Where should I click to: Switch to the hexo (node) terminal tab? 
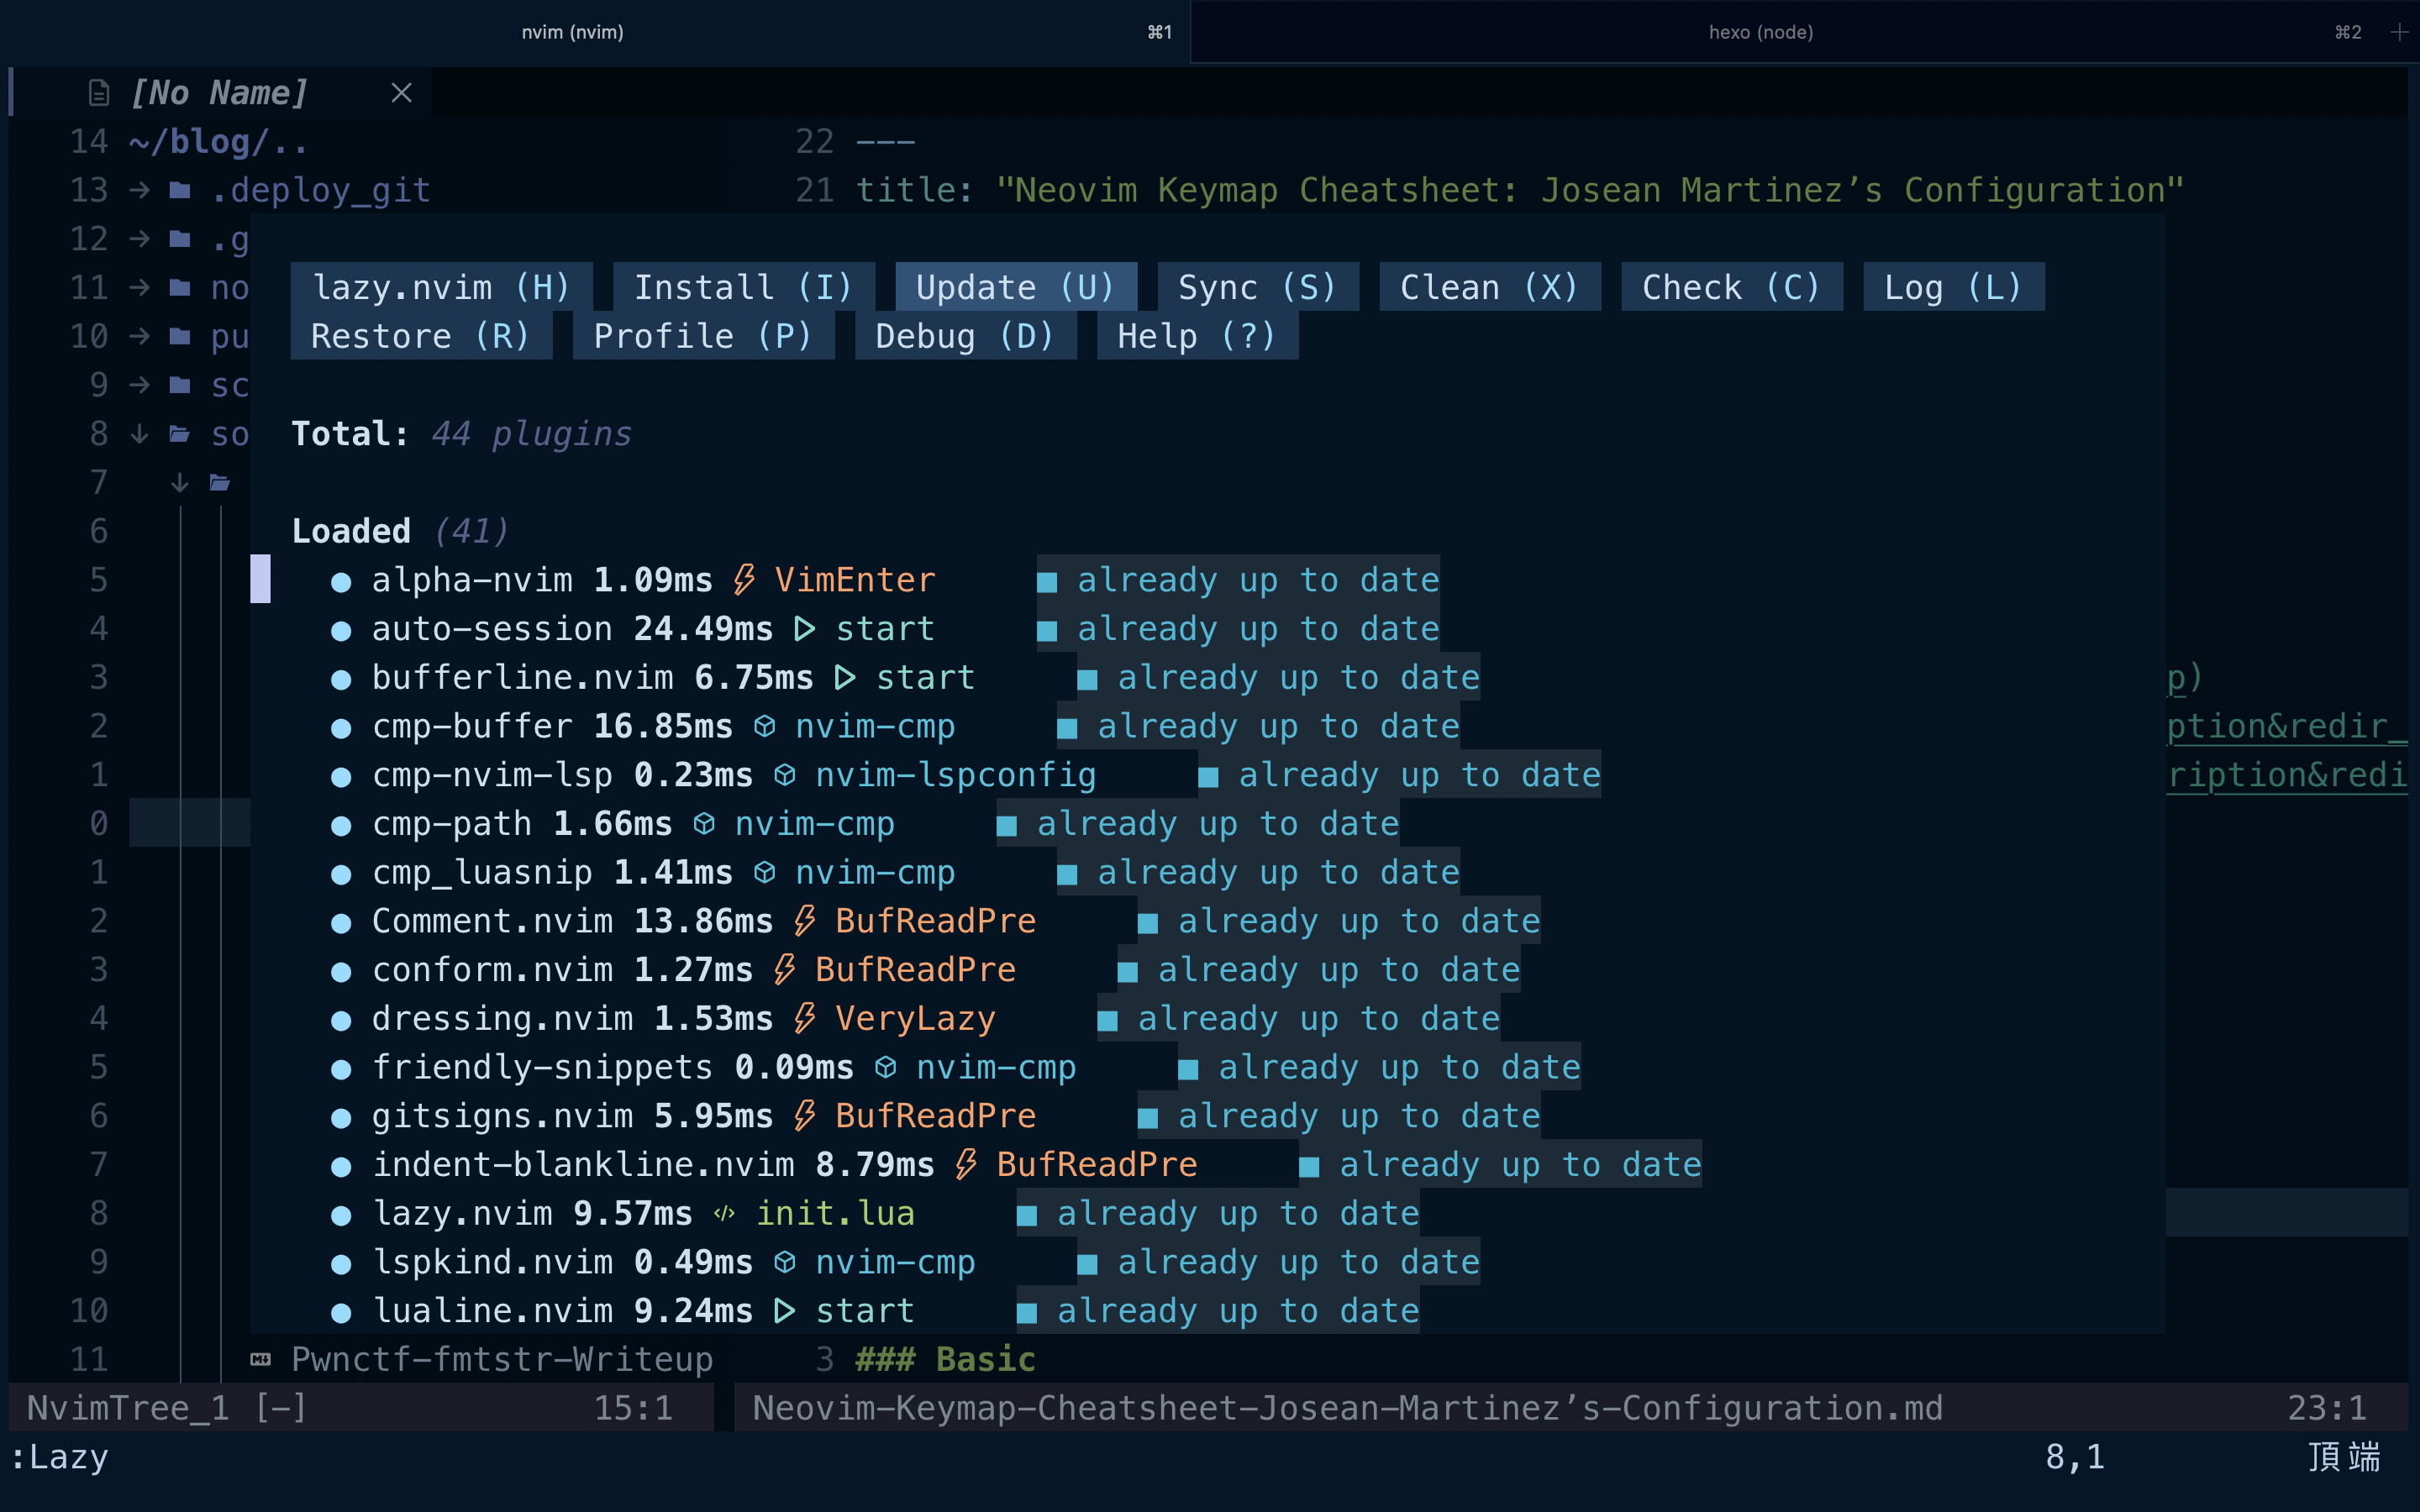1760,32
